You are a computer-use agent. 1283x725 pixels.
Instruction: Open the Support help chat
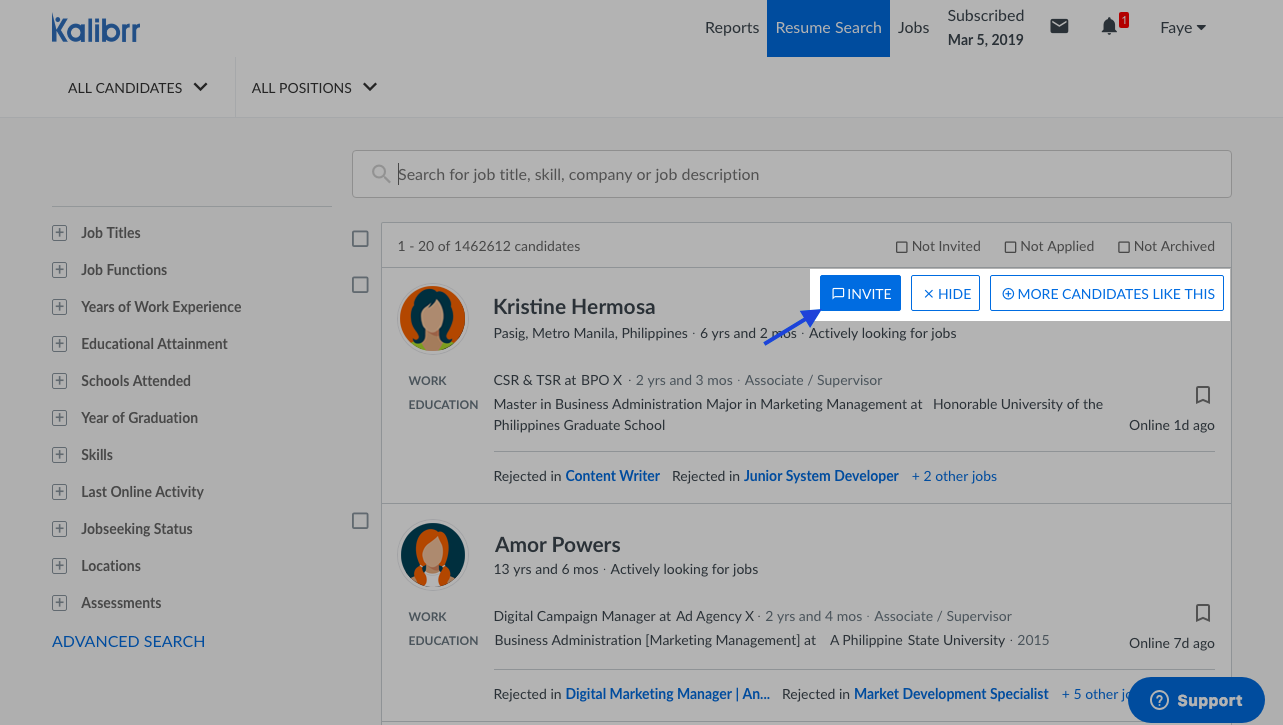[1196, 700]
